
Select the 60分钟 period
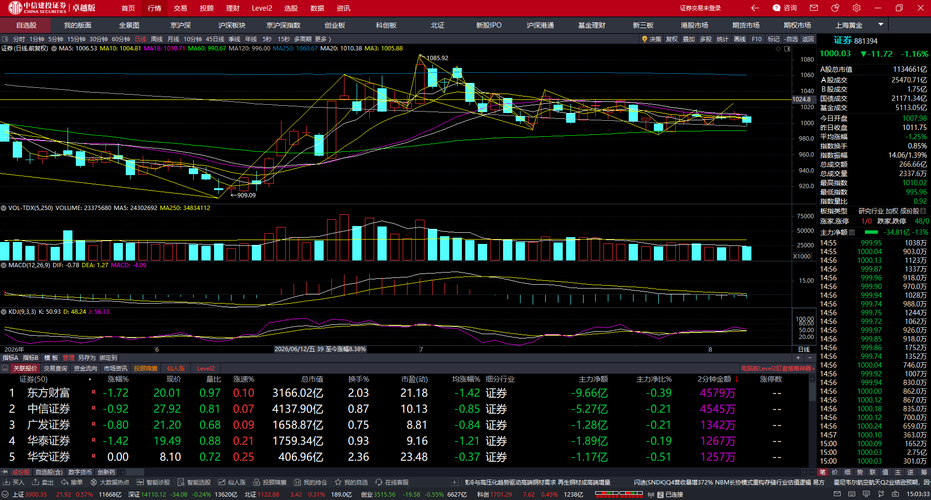[121, 39]
